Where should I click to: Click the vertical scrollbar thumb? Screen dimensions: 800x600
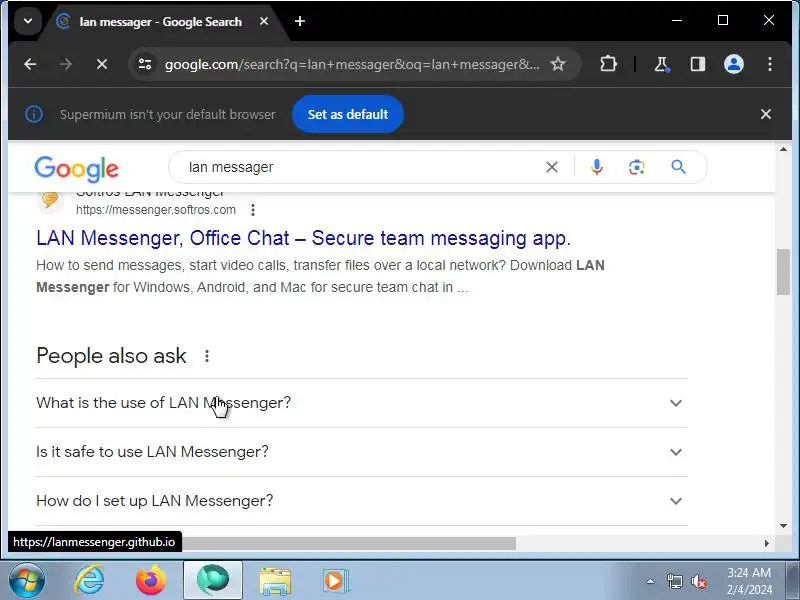tap(783, 271)
